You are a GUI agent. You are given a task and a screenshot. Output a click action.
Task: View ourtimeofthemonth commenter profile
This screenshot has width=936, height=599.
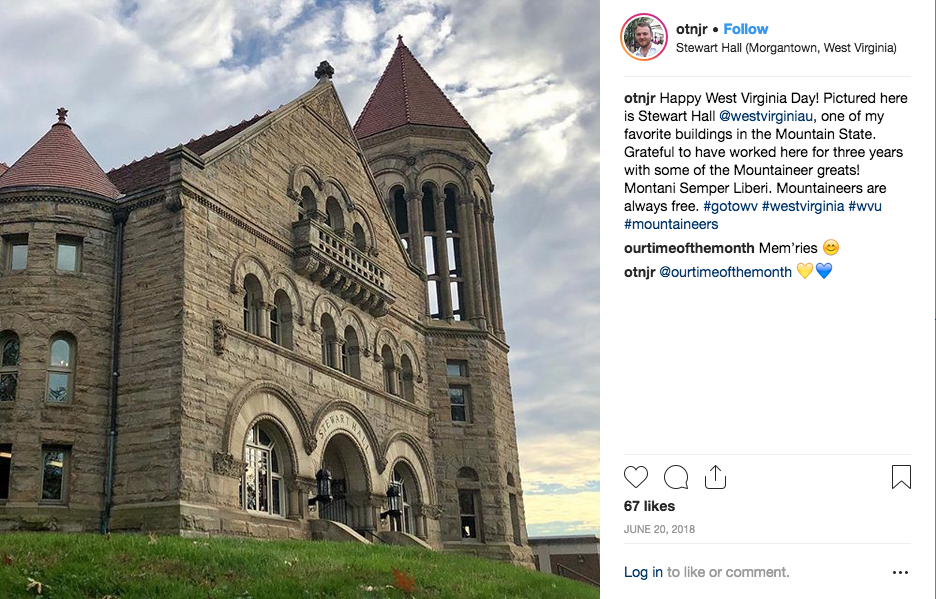click(x=689, y=248)
